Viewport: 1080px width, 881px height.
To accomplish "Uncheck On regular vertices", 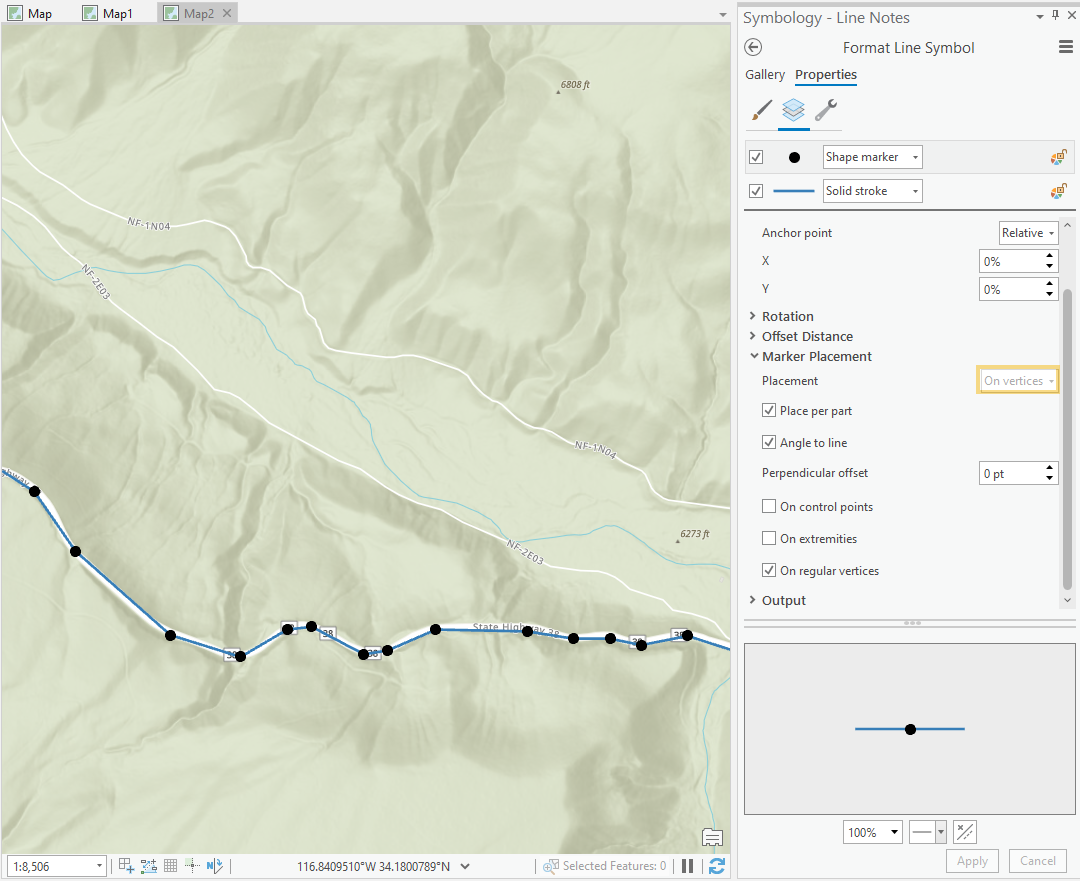I will (769, 570).
